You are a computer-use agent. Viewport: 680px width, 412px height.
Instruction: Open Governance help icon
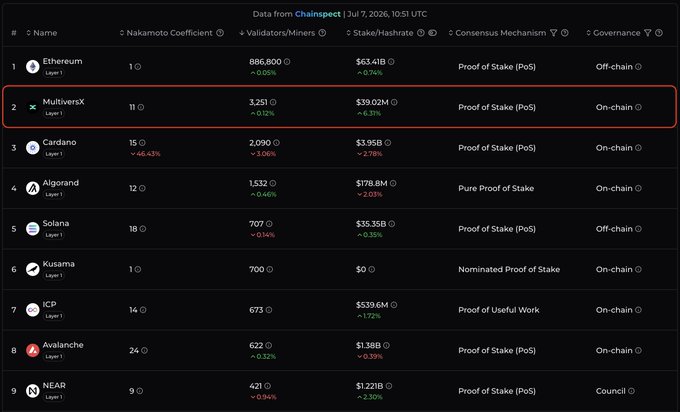[x=659, y=33]
